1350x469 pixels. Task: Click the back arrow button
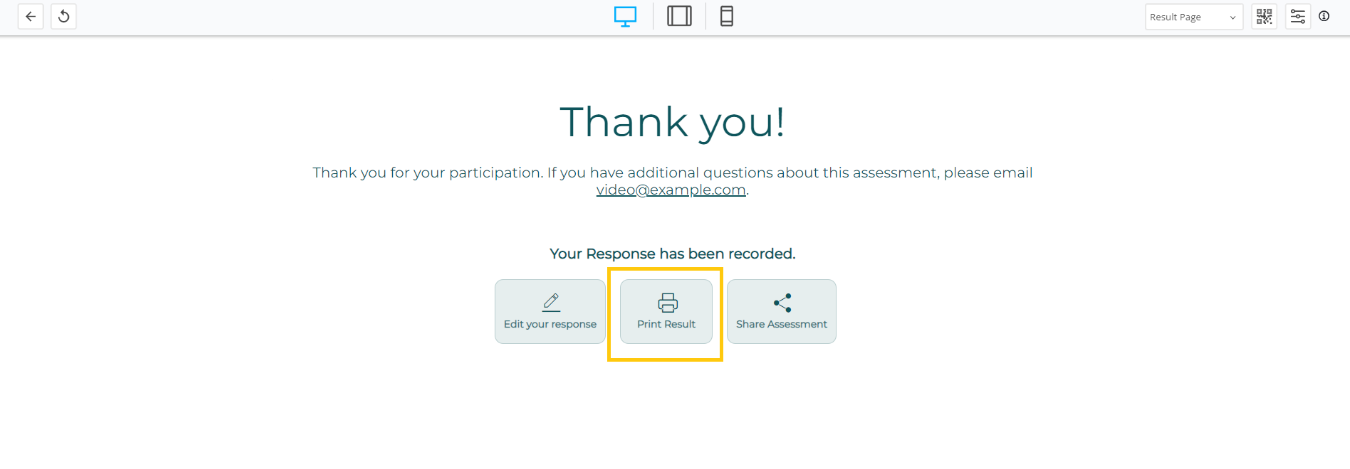(31, 16)
